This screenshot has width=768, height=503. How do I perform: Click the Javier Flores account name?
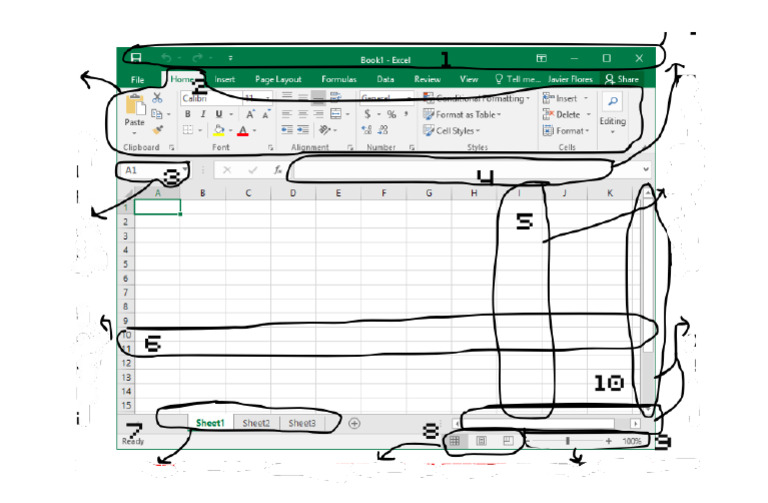[x=570, y=79]
